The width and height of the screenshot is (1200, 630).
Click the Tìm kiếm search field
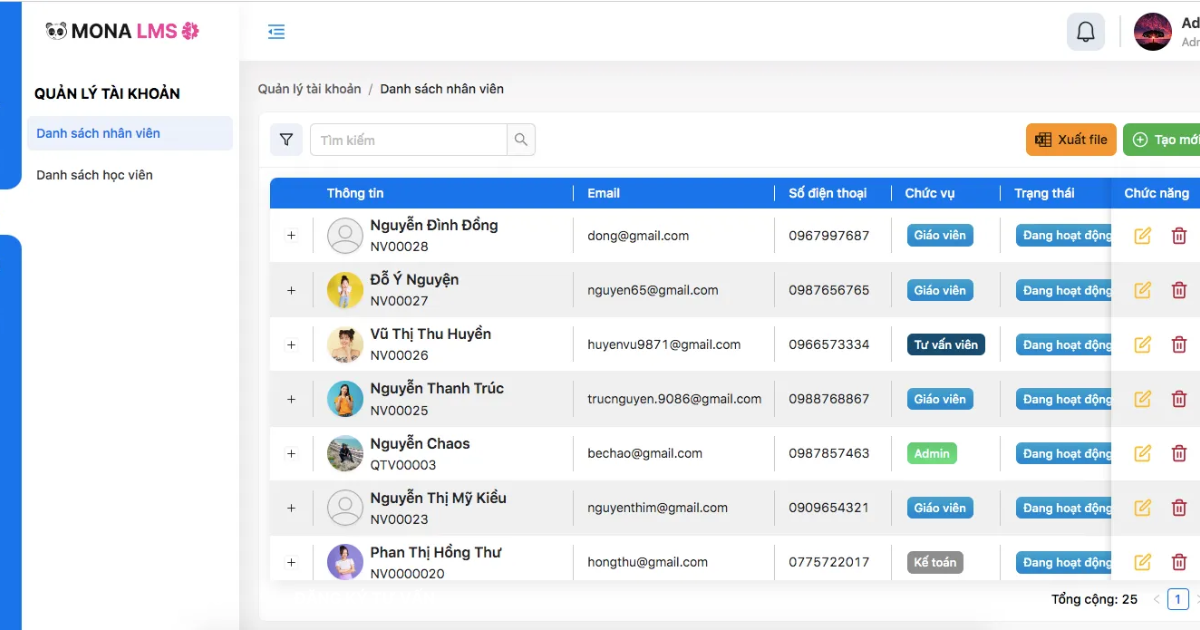point(408,140)
